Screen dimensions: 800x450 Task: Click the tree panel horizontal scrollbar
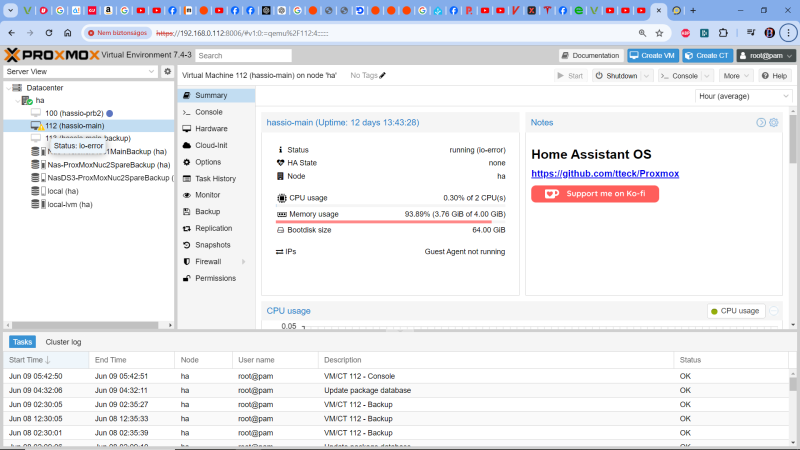coord(85,325)
